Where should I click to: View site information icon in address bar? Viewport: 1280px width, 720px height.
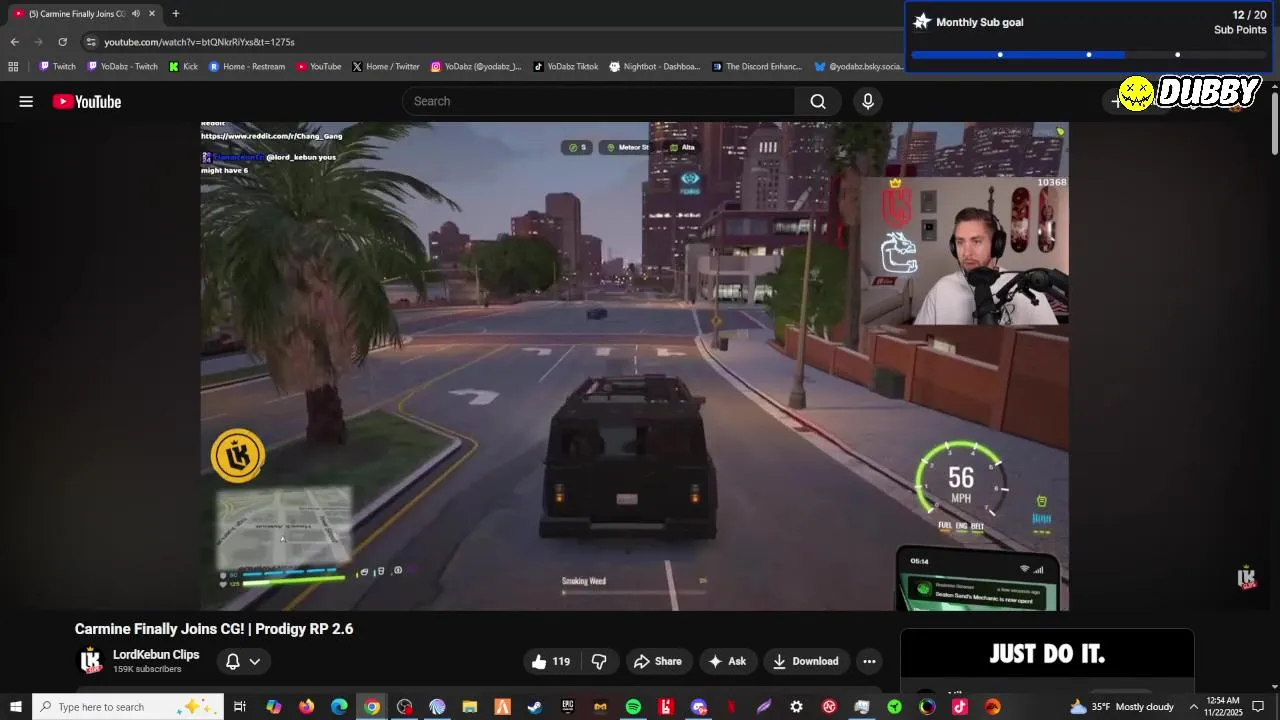pos(91,42)
